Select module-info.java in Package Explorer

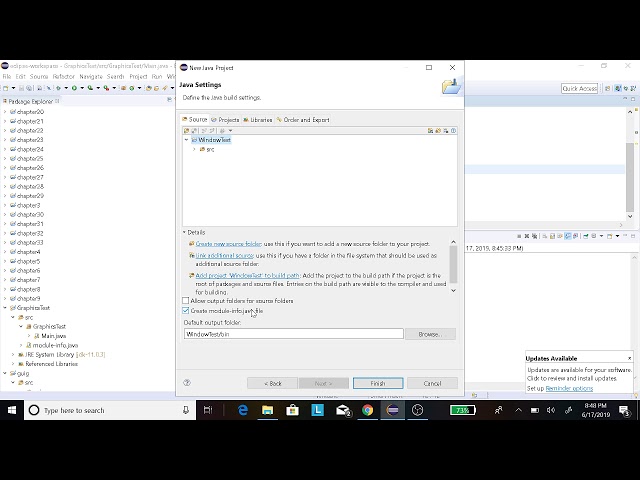(56, 345)
